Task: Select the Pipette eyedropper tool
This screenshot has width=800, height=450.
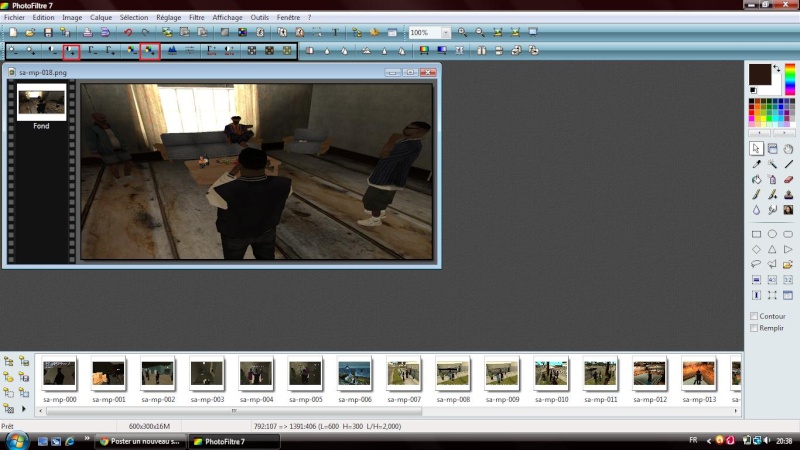Action: click(x=756, y=164)
